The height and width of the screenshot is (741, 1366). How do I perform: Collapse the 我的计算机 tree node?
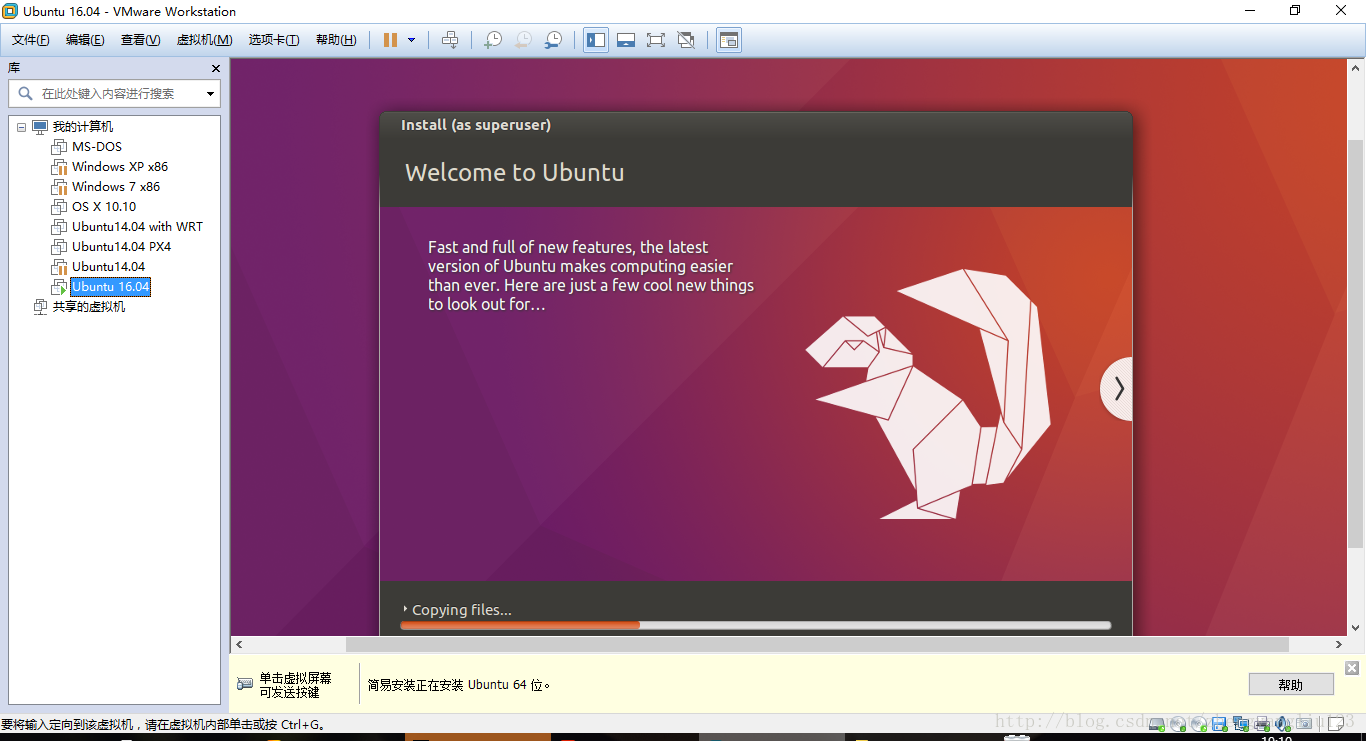21,127
